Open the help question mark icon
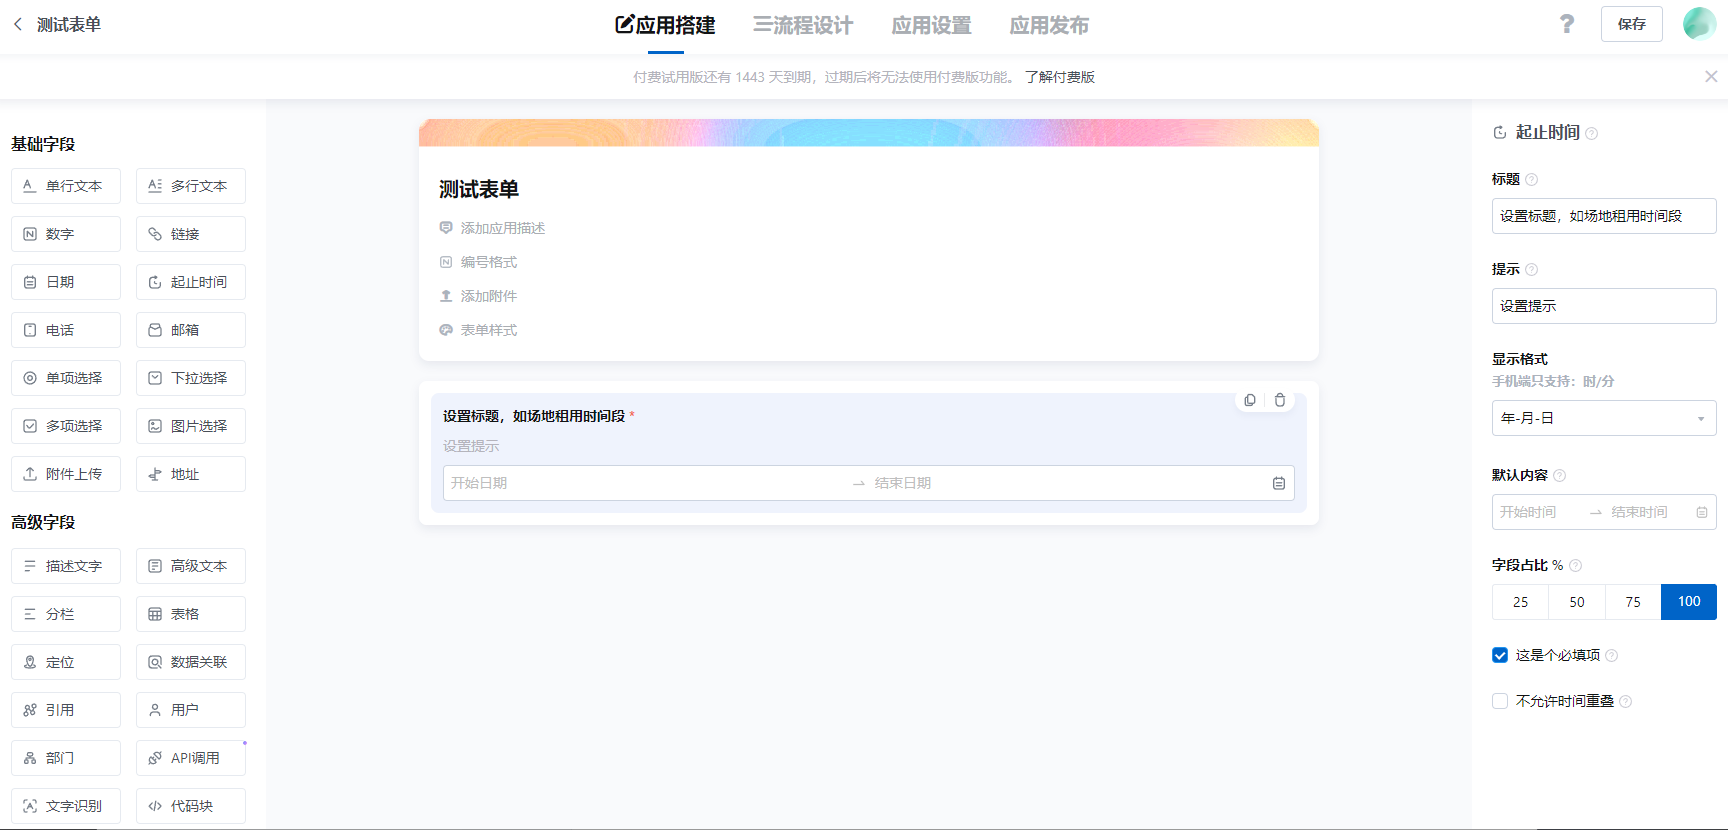The height and width of the screenshot is (830, 1728). click(x=1567, y=24)
